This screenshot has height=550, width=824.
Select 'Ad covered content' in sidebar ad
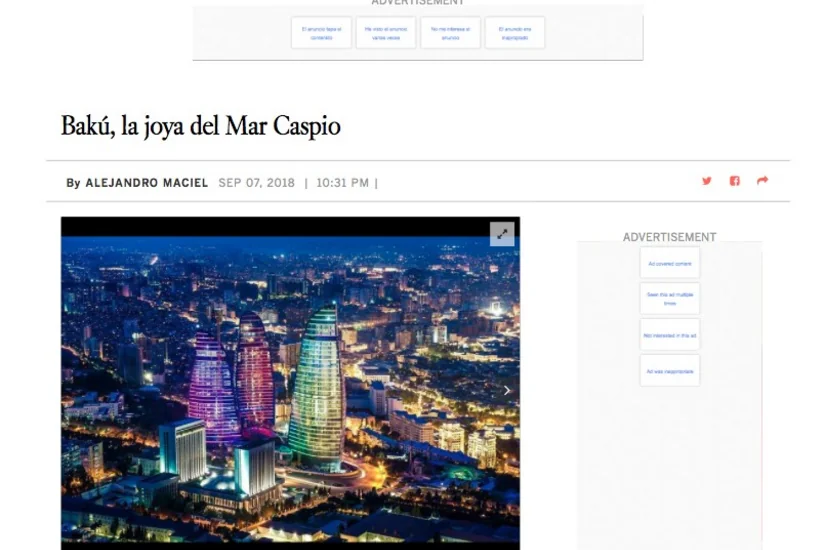[670, 263]
